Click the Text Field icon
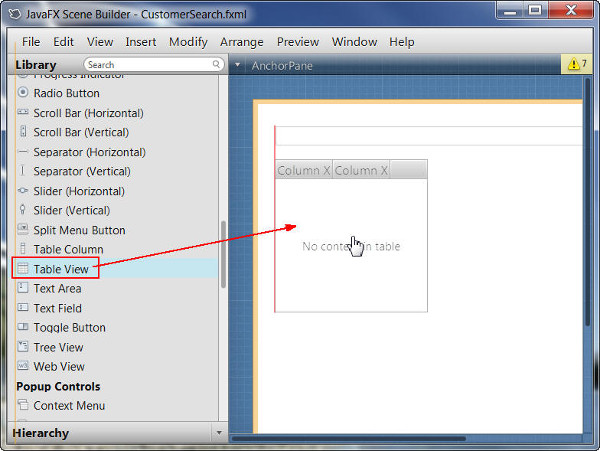 point(23,307)
